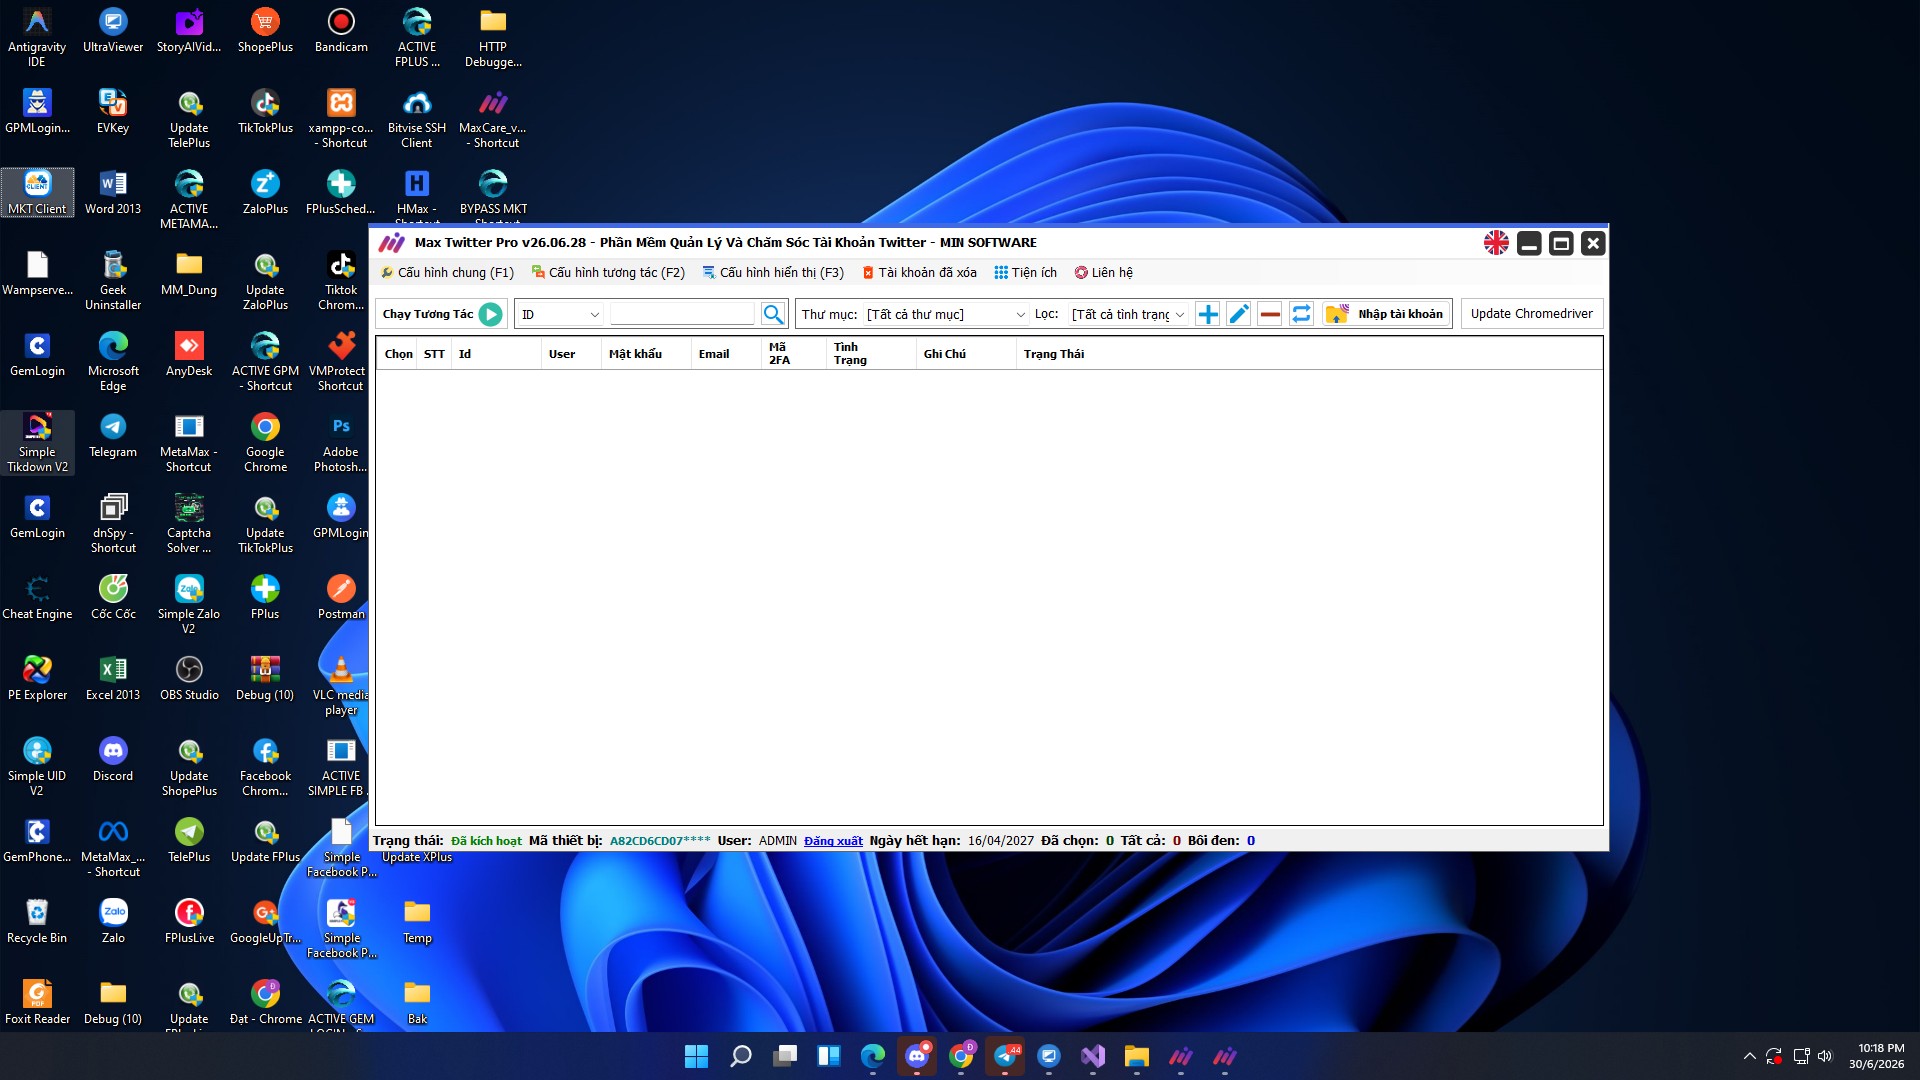
Task: Show hidden system tray icons chevron
Action: (1749, 1056)
